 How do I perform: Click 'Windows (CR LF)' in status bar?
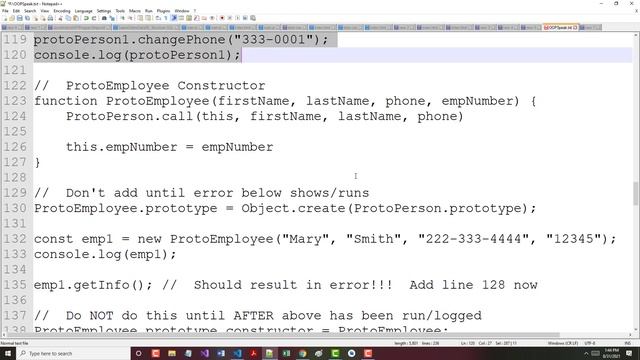563,343
